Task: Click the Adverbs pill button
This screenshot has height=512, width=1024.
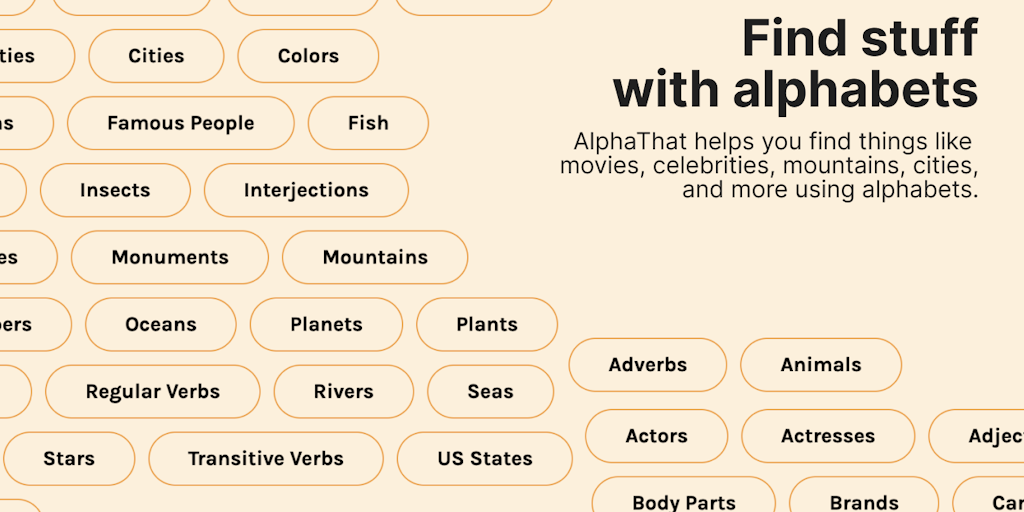Action: tap(648, 365)
